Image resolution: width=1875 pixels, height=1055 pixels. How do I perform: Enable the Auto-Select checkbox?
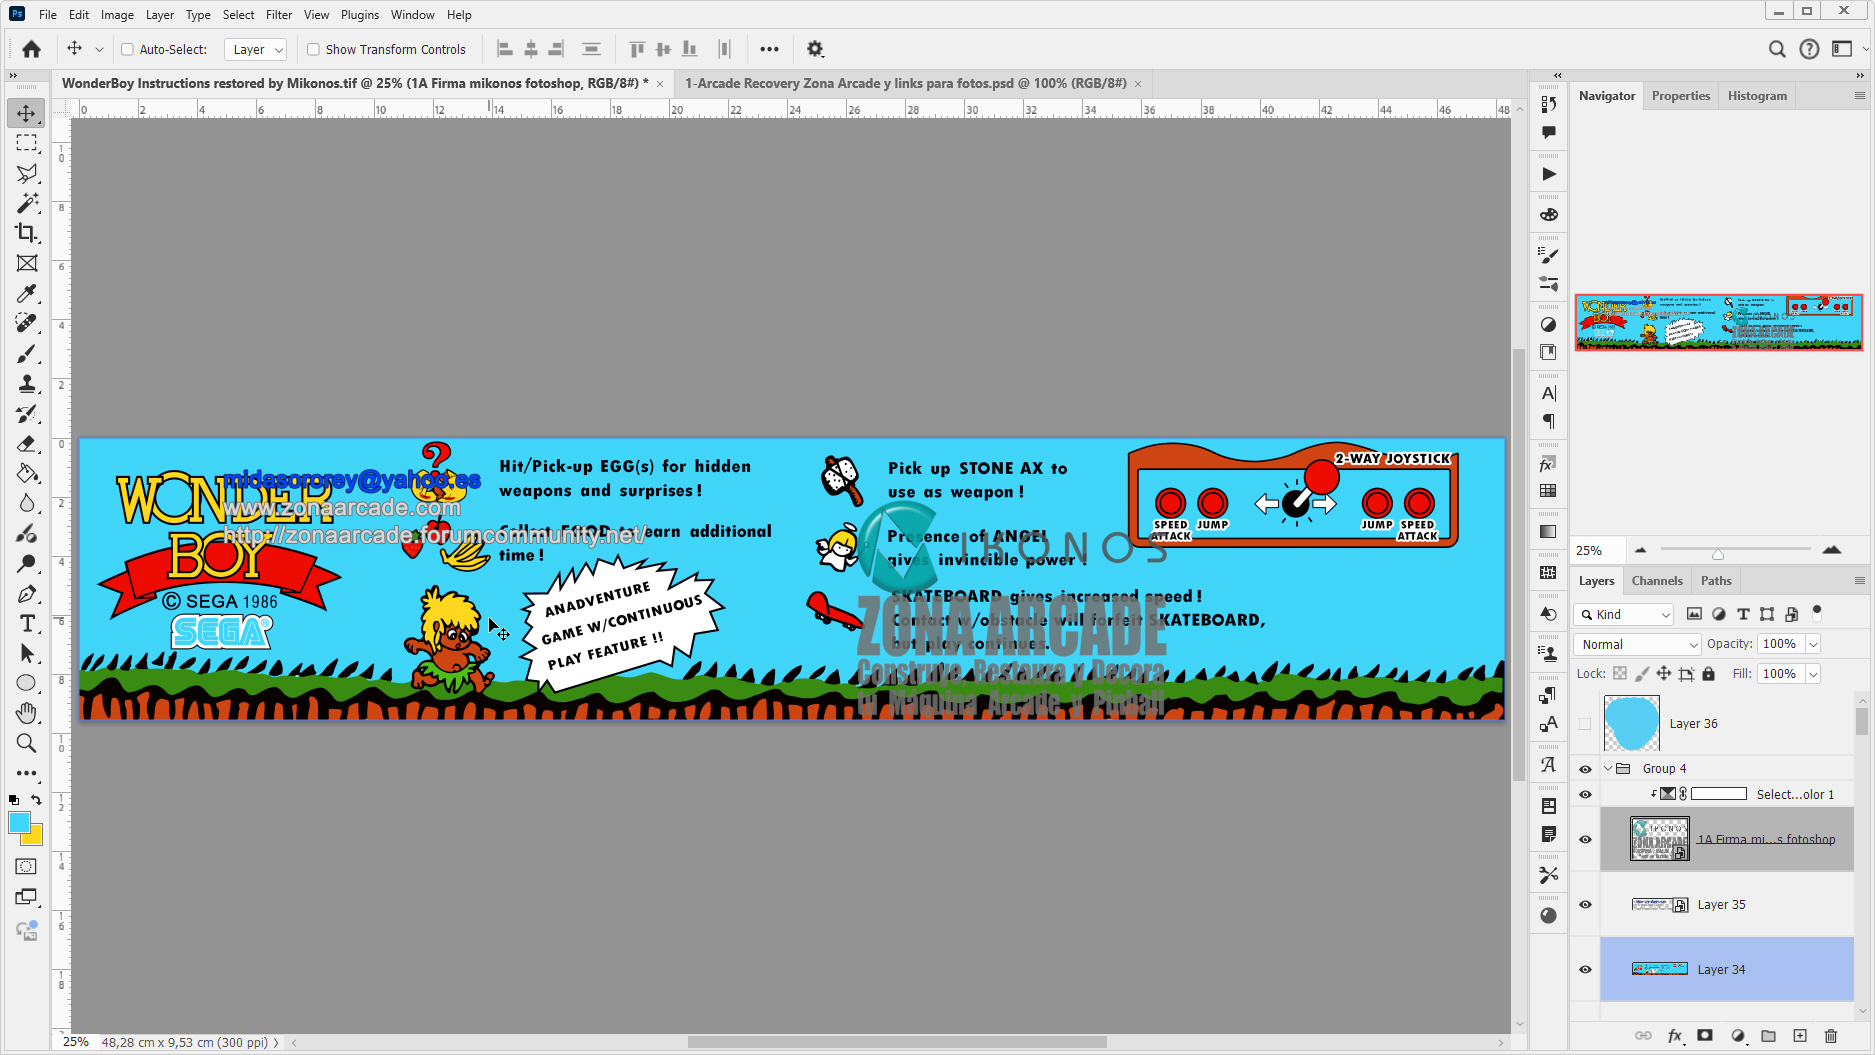[127, 49]
